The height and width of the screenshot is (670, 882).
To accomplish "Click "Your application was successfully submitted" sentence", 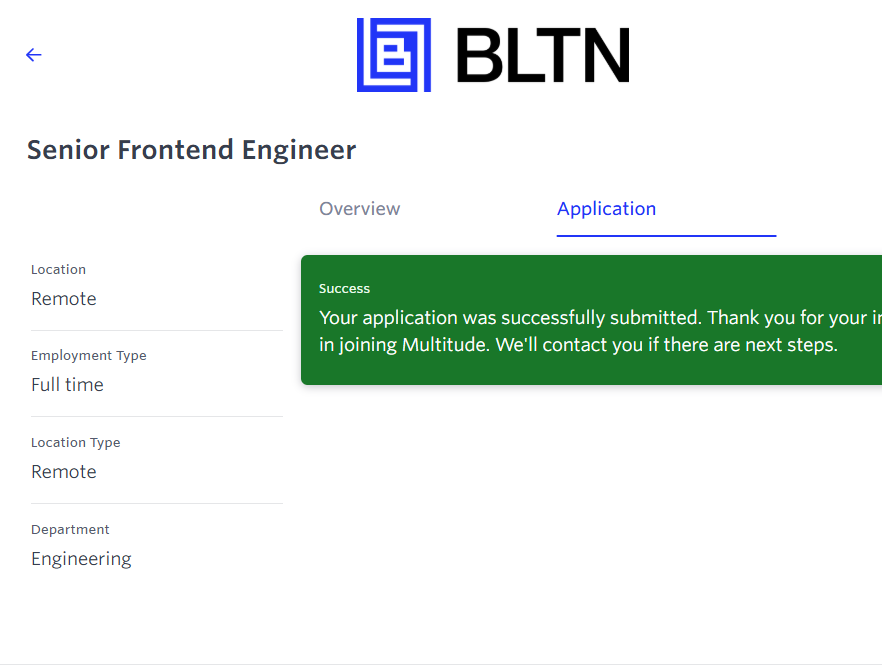I will point(510,318).
